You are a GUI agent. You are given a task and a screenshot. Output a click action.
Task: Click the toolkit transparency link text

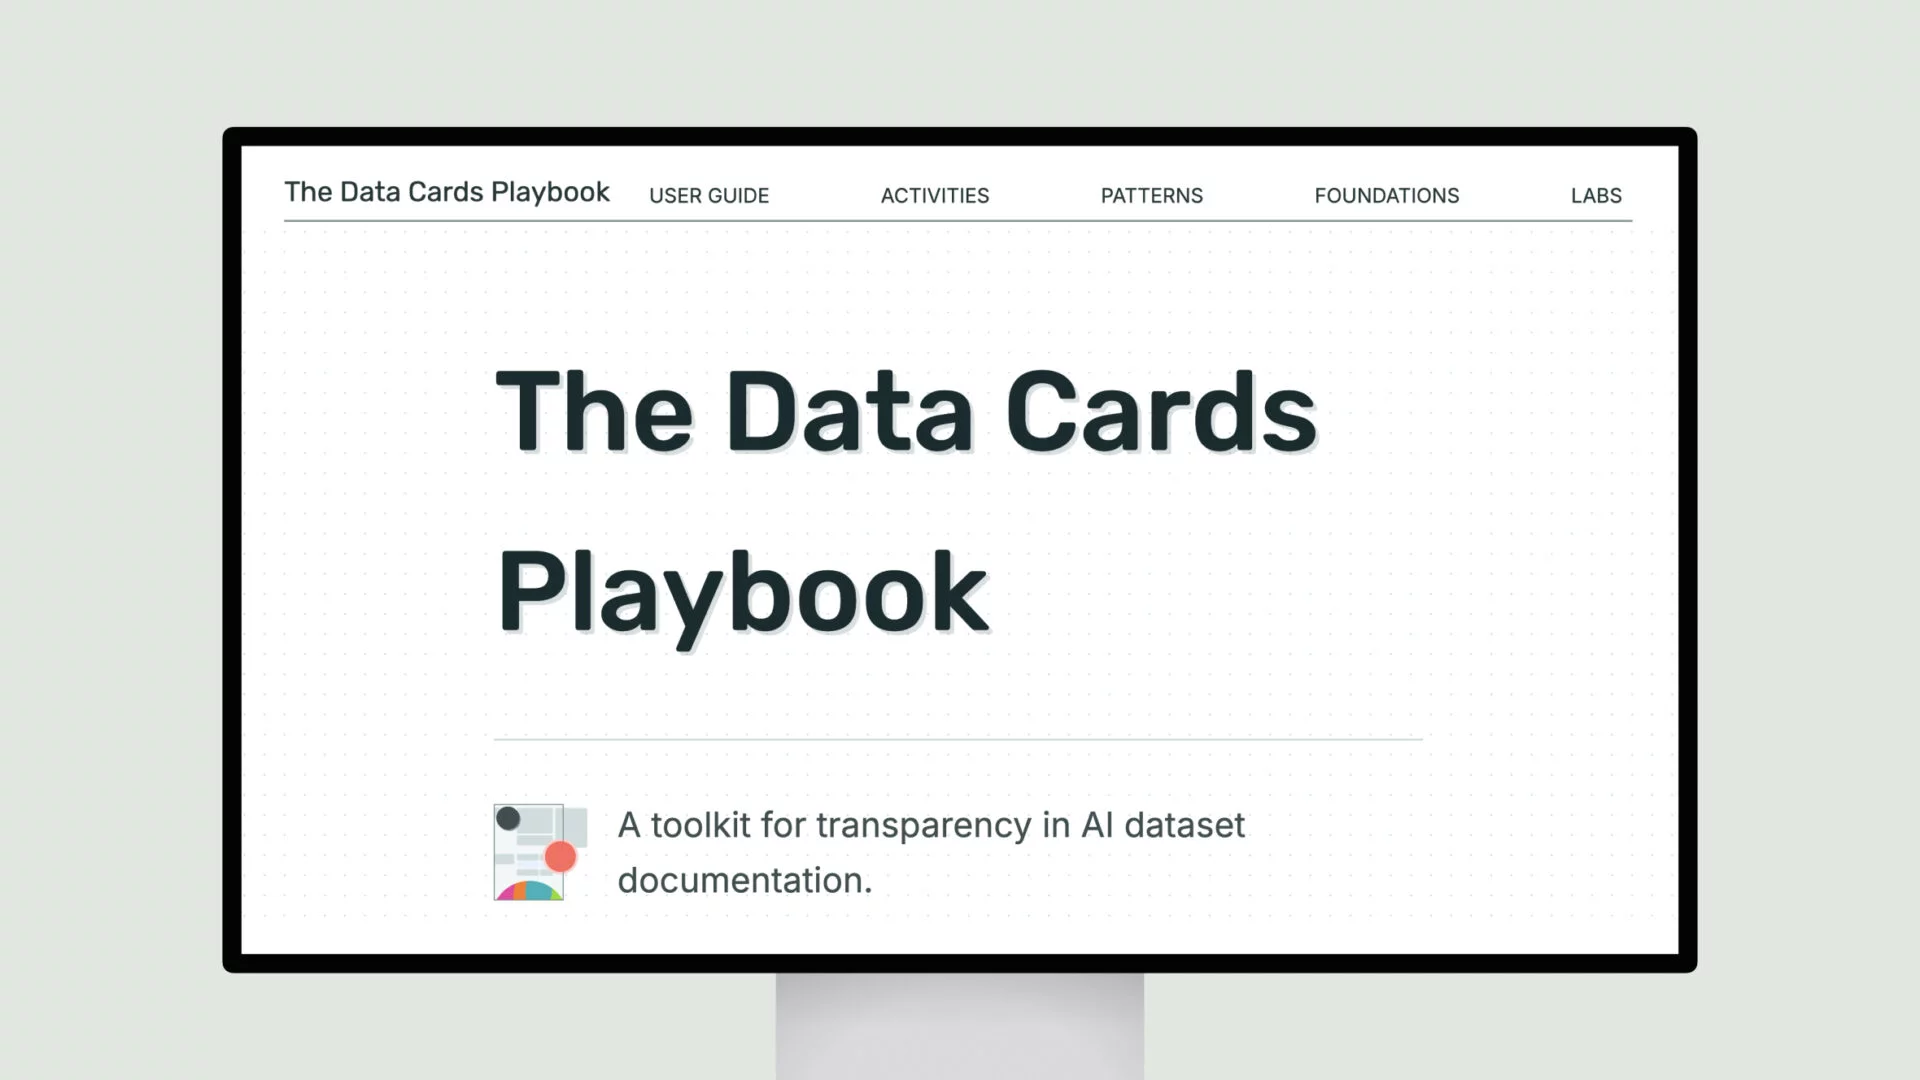click(930, 851)
